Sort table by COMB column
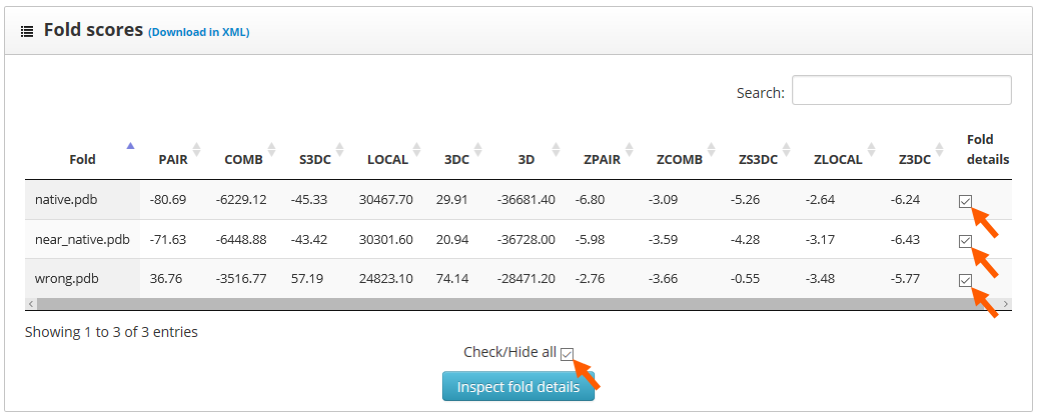The width and height of the screenshot is (1039, 416). [x=243, y=159]
